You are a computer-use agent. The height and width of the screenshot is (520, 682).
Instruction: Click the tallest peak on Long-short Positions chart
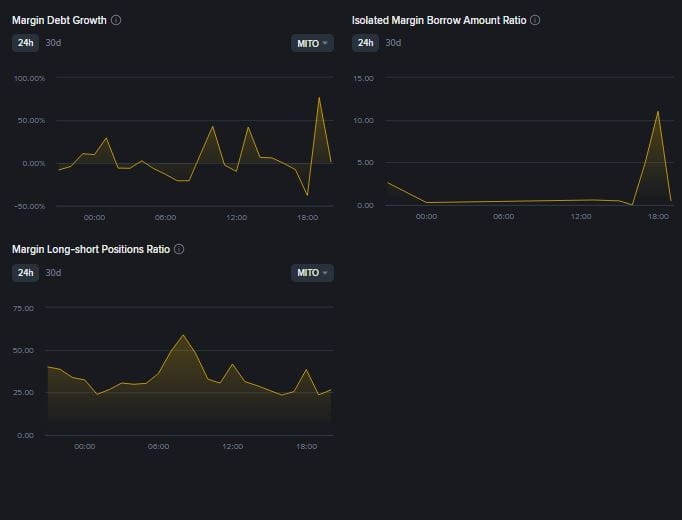(183, 335)
